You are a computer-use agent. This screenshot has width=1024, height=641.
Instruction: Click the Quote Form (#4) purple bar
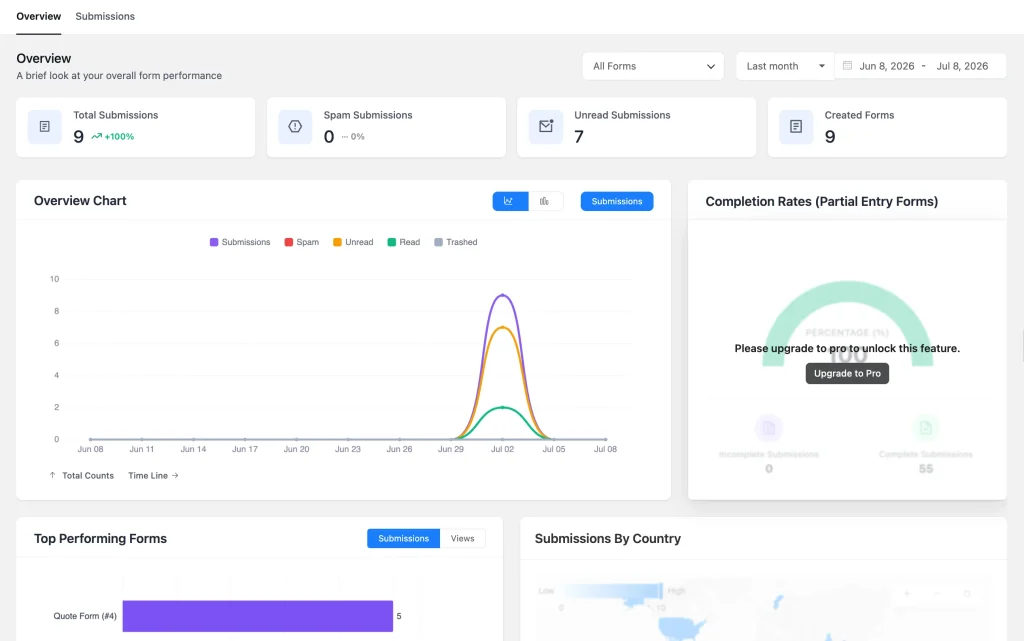[257, 616]
